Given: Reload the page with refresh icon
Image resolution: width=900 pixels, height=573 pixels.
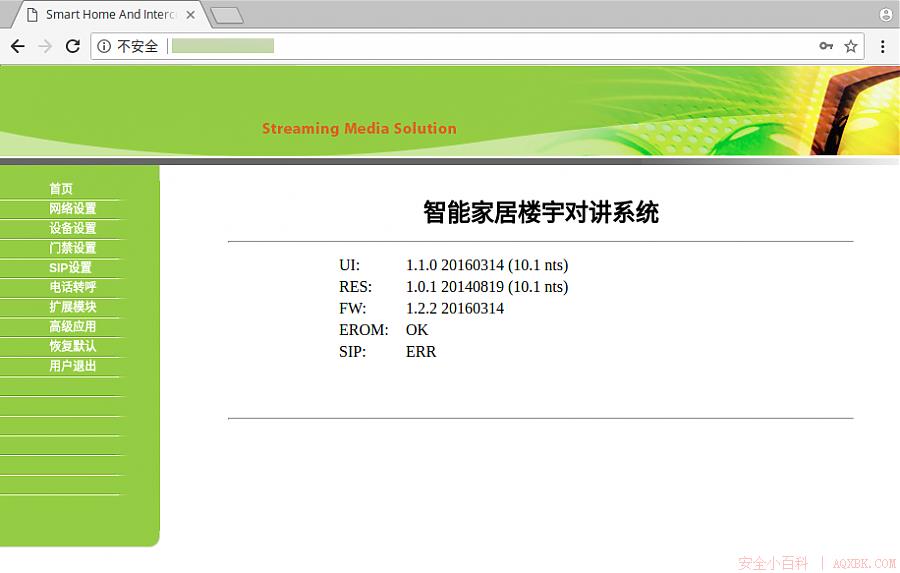Looking at the screenshot, I should pyautogui.click(x=72, y=46).
